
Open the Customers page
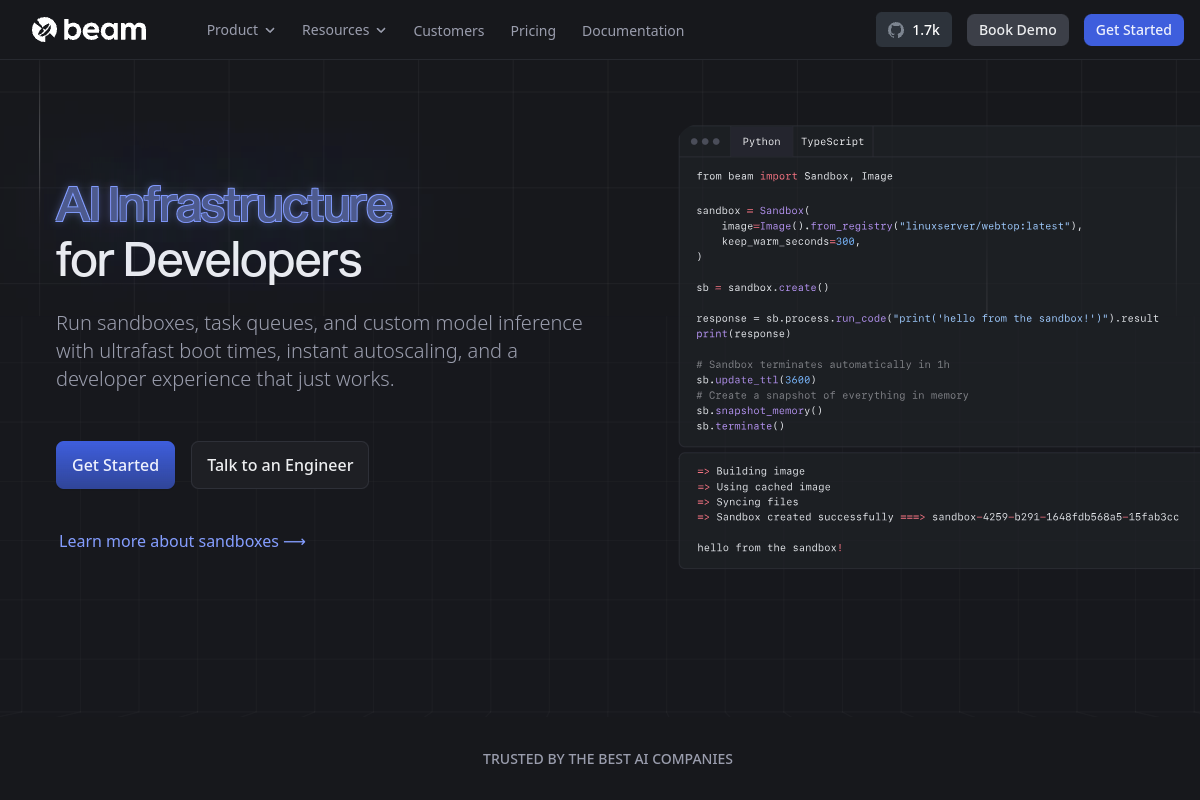click(449, 31)
